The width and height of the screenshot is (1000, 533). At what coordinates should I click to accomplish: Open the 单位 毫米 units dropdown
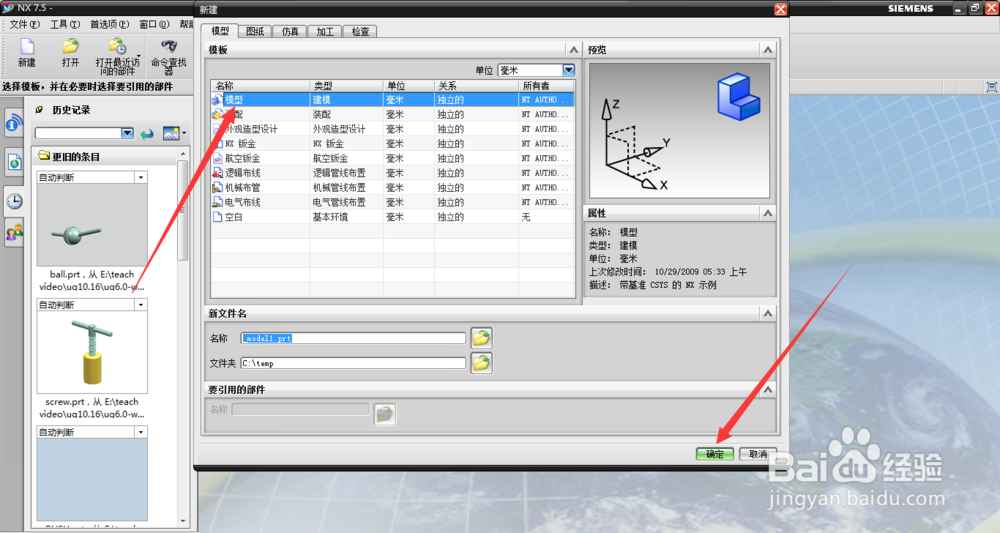(x=569, y=70)
